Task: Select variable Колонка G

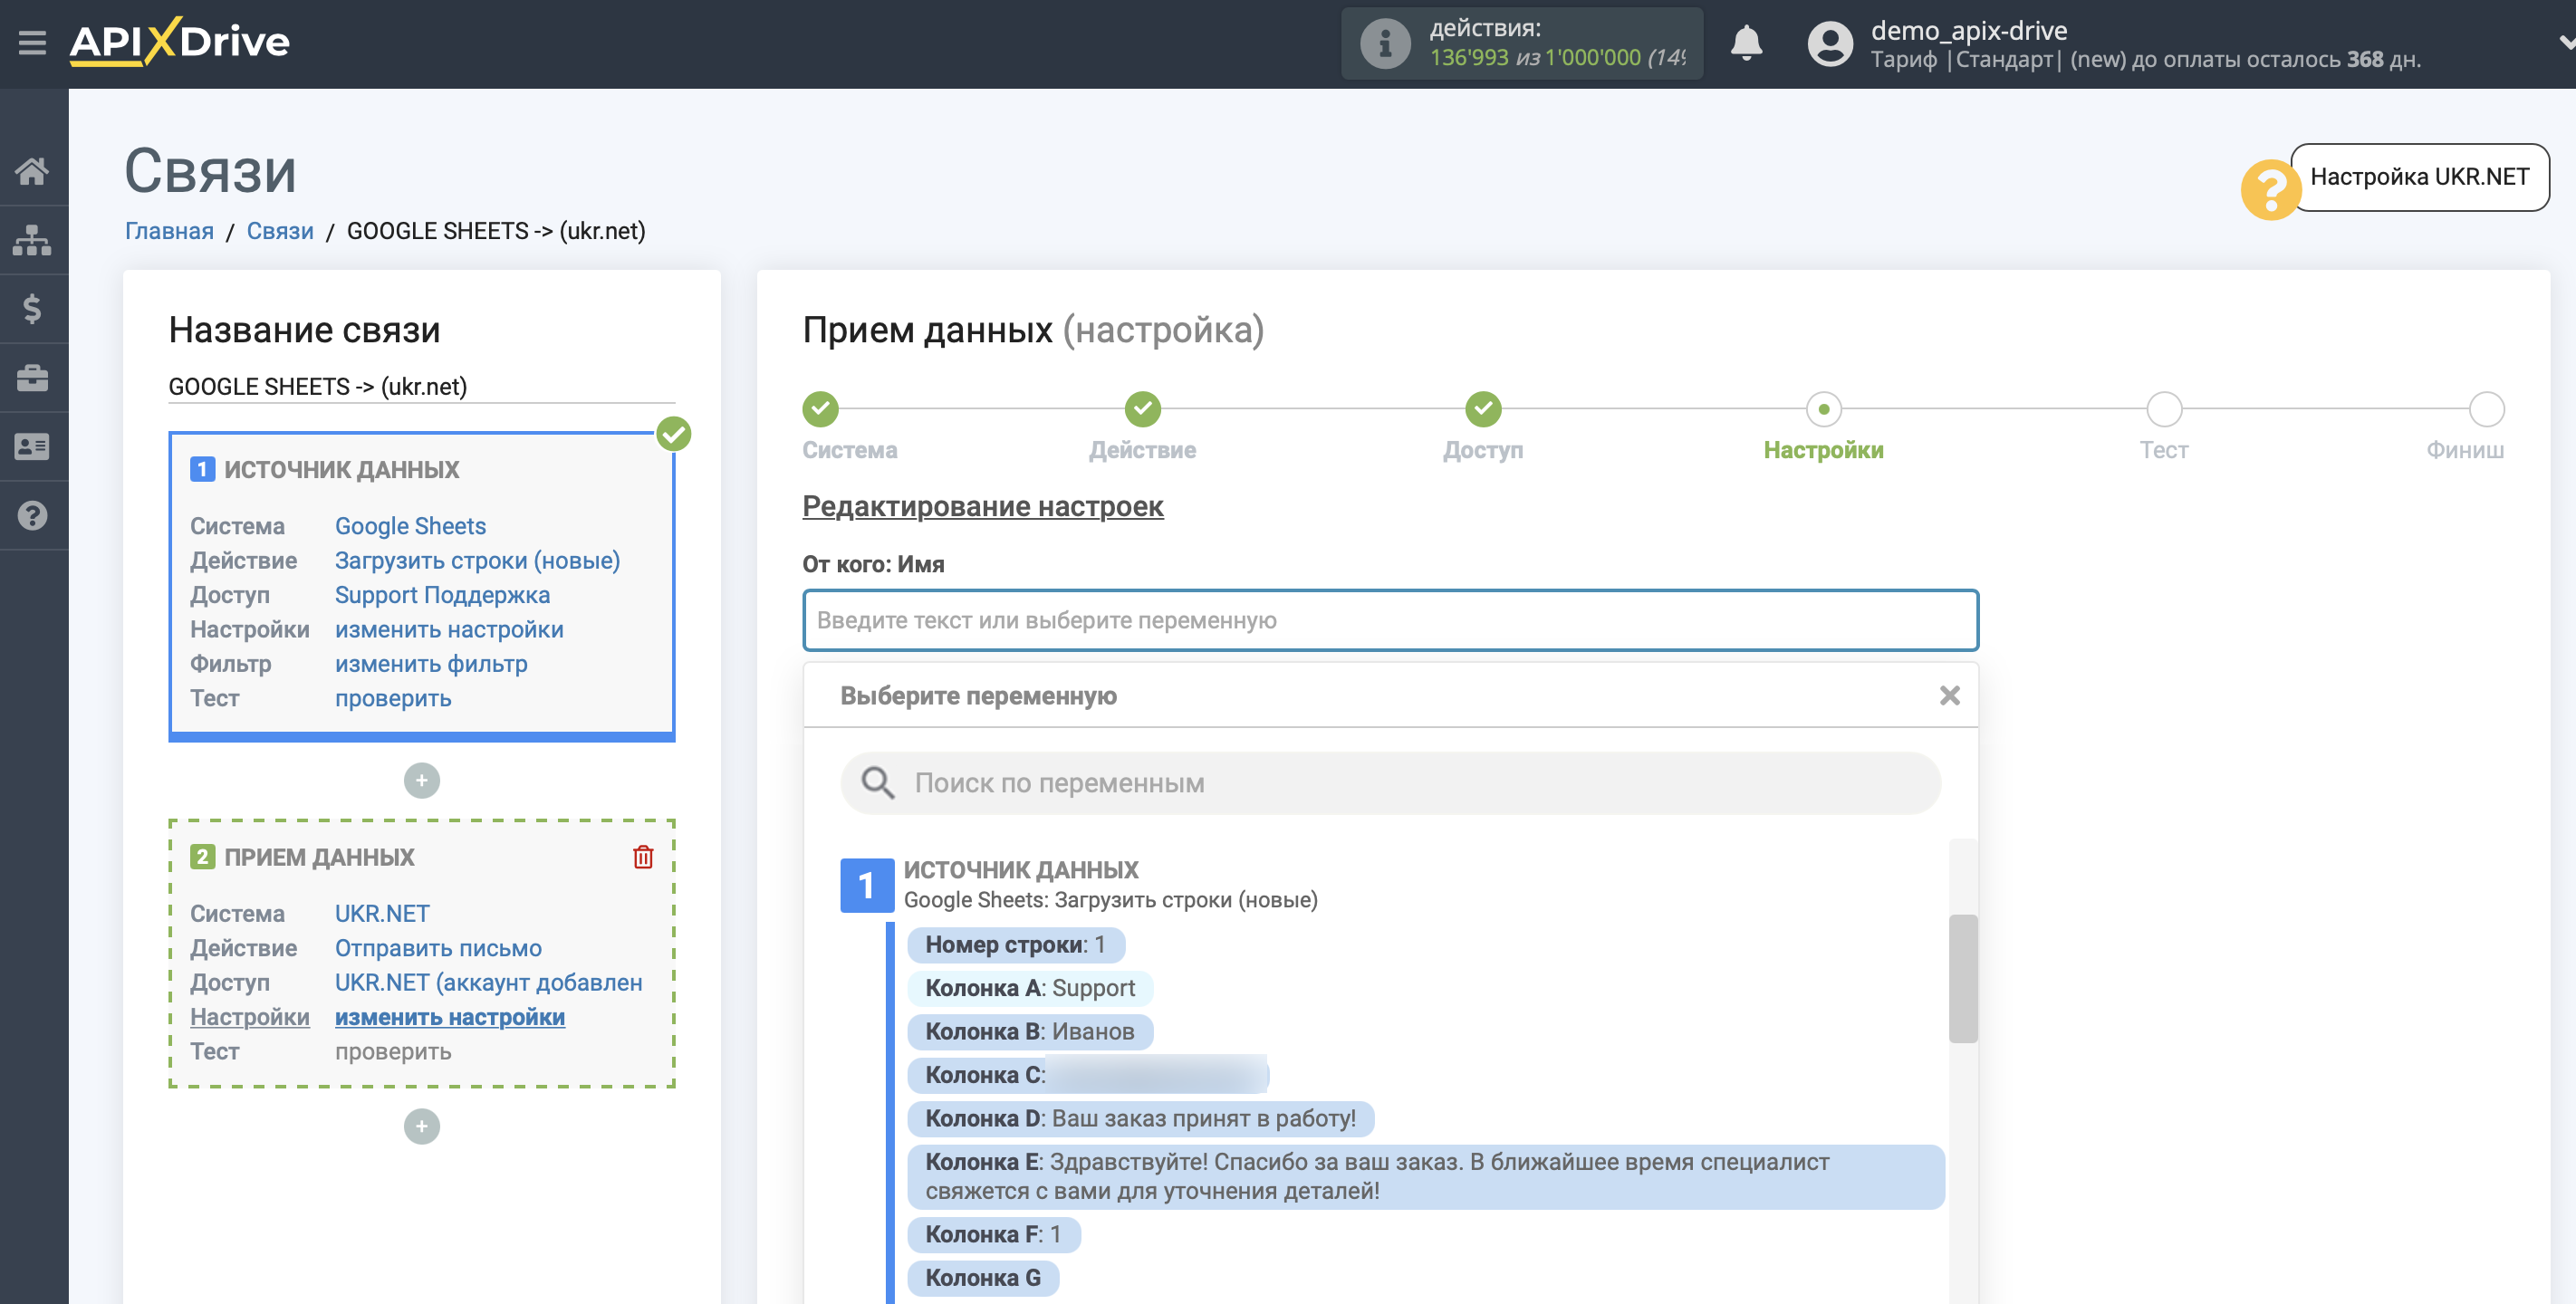Action: [x=982, y=1278]
